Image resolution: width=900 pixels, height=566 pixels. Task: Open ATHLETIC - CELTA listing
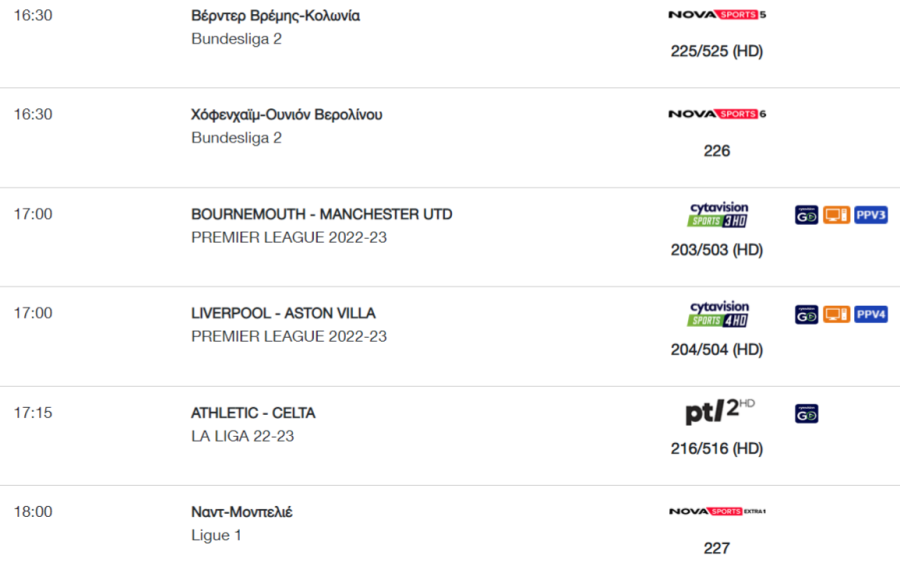tap(253, 413)
